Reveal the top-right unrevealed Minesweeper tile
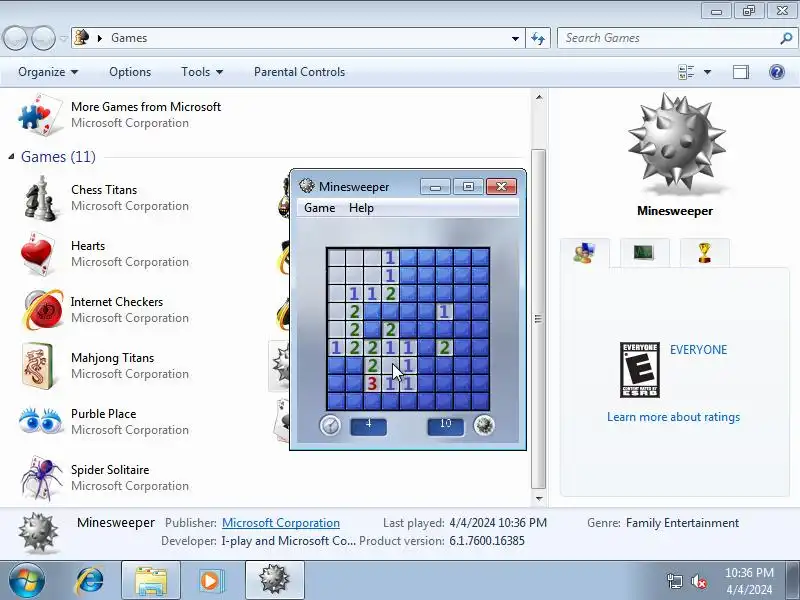 pos(481,257)
